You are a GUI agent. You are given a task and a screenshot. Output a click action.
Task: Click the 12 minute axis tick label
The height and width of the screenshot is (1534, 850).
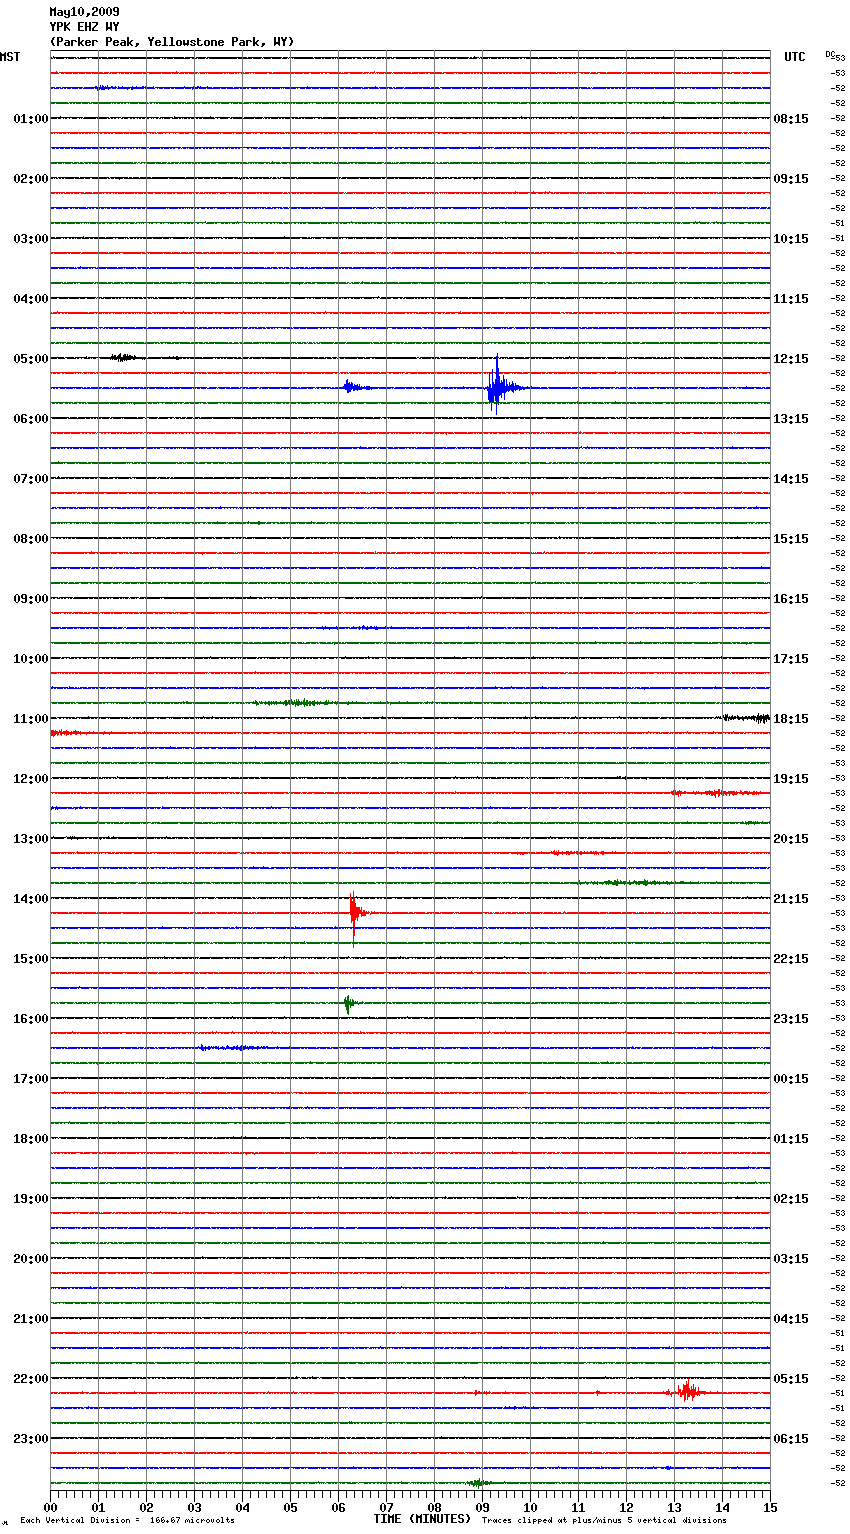627,1507
